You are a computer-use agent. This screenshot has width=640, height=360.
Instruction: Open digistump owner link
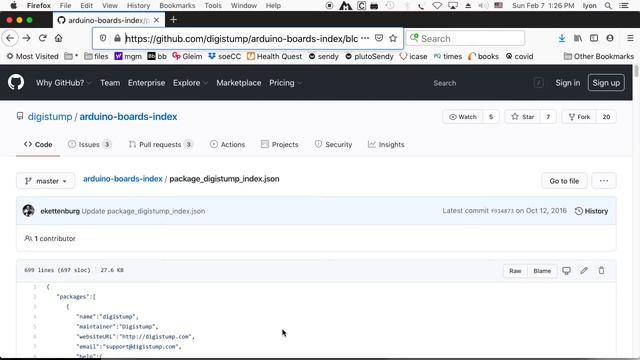click(x=50, y=117)
